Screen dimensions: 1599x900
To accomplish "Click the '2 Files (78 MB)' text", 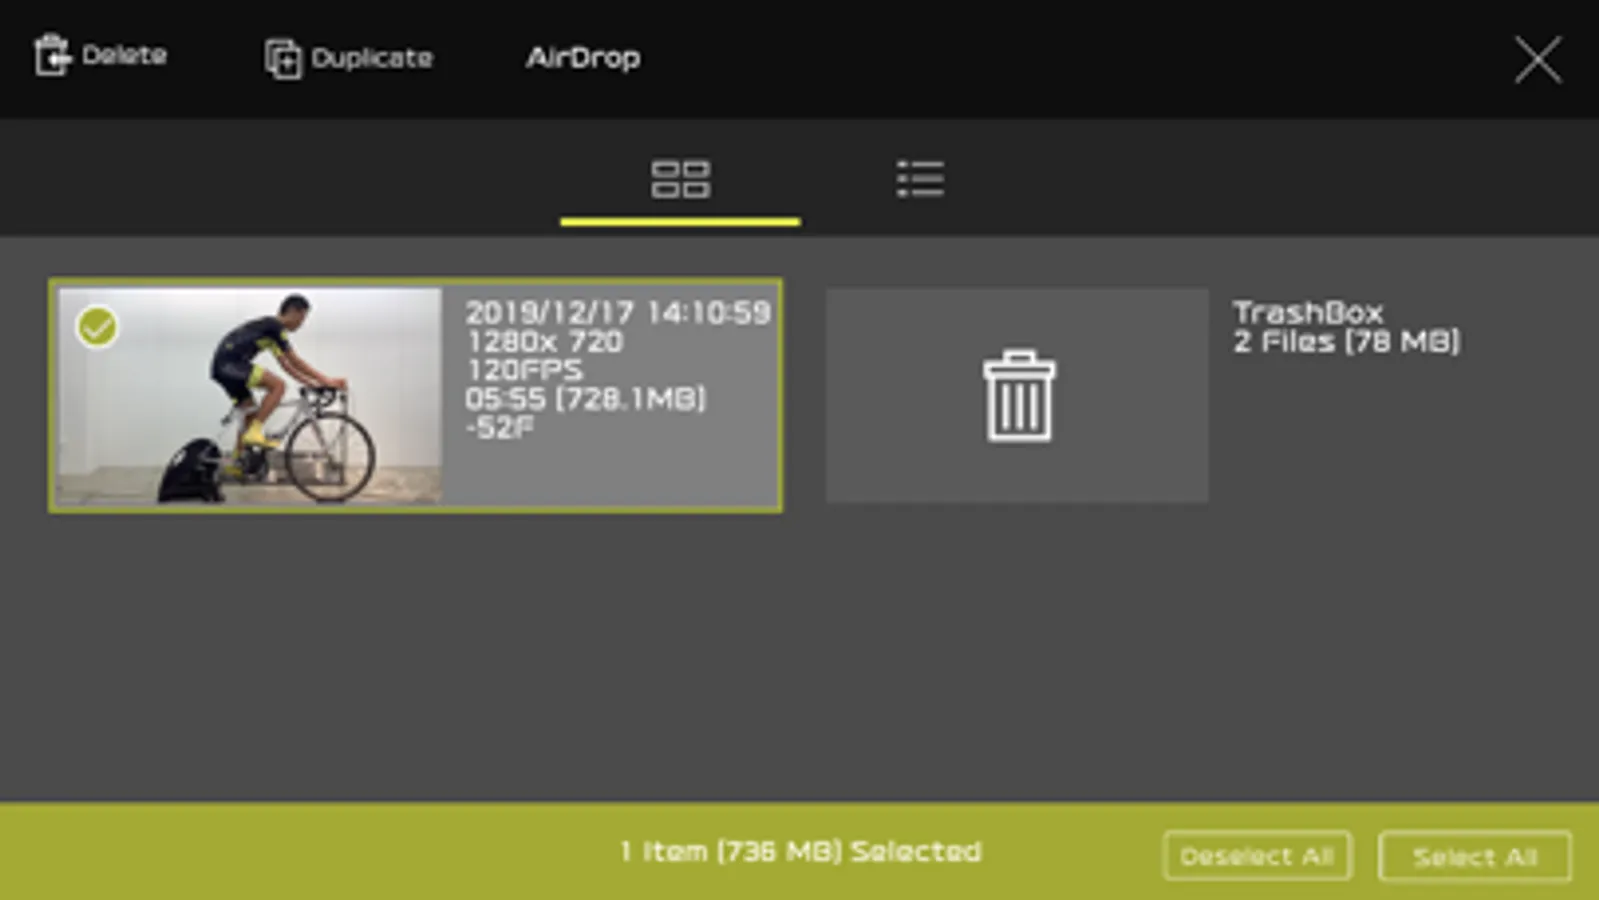I will (x=1346, y=342).
